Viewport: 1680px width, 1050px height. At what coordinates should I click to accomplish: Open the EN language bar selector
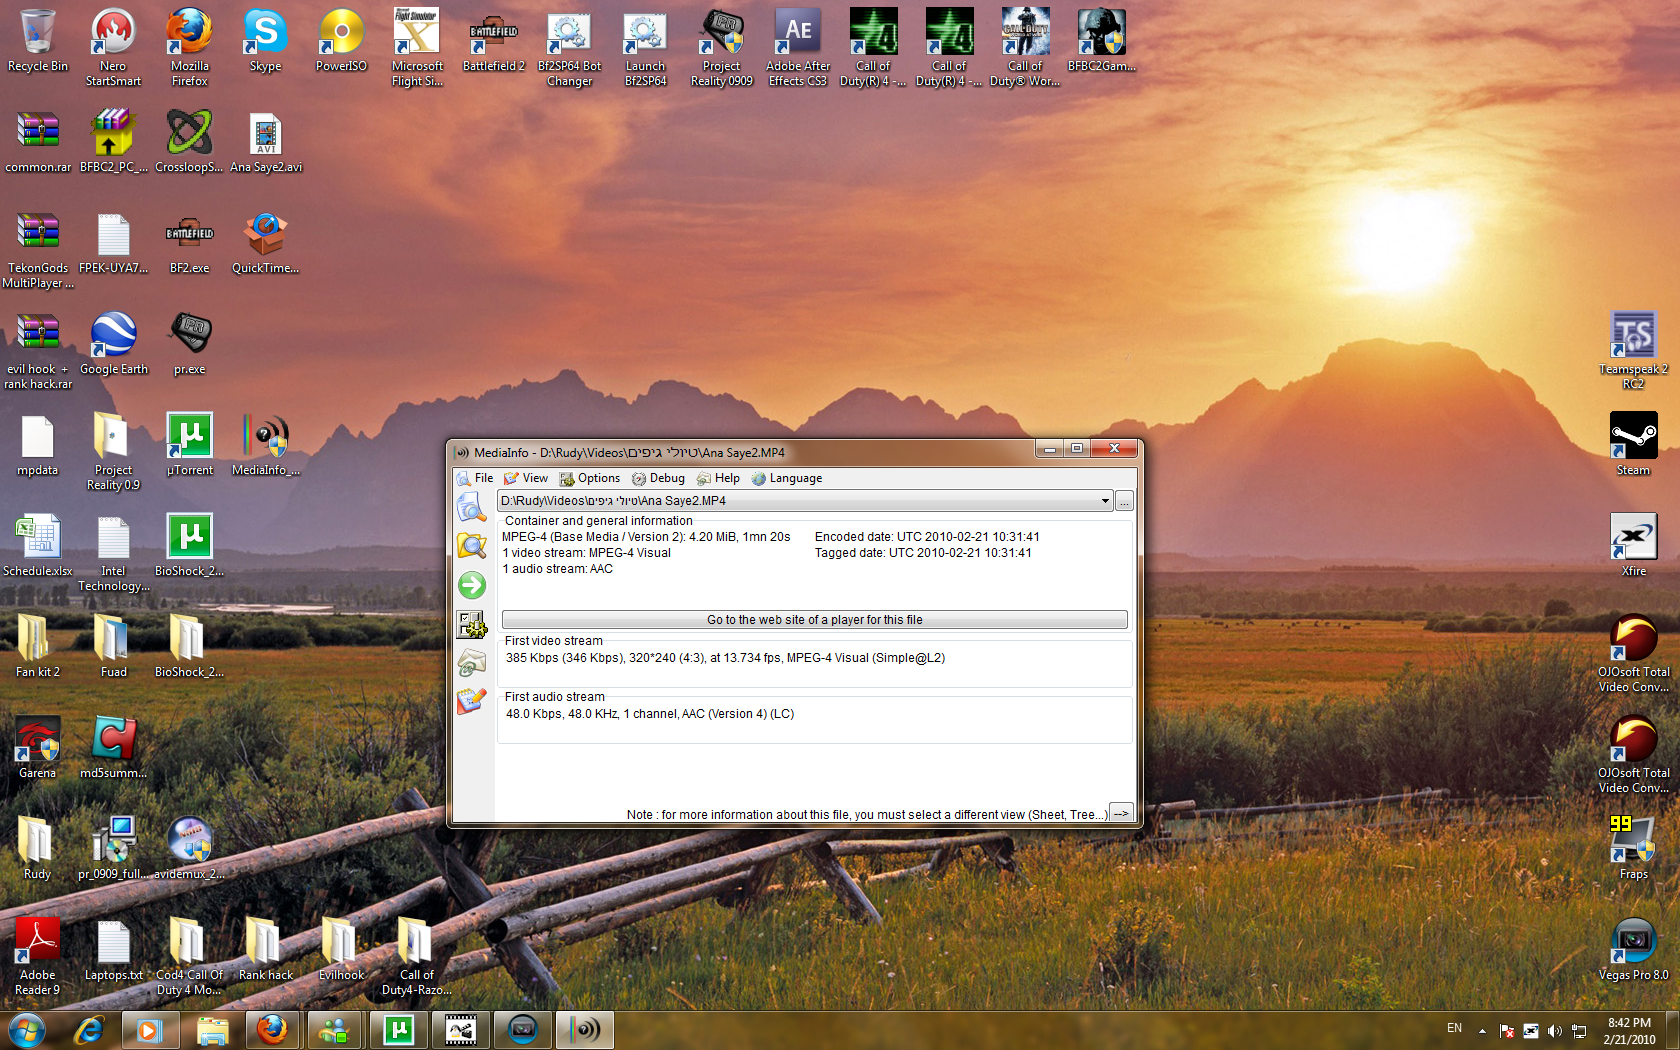[x=1454, y=1028]
